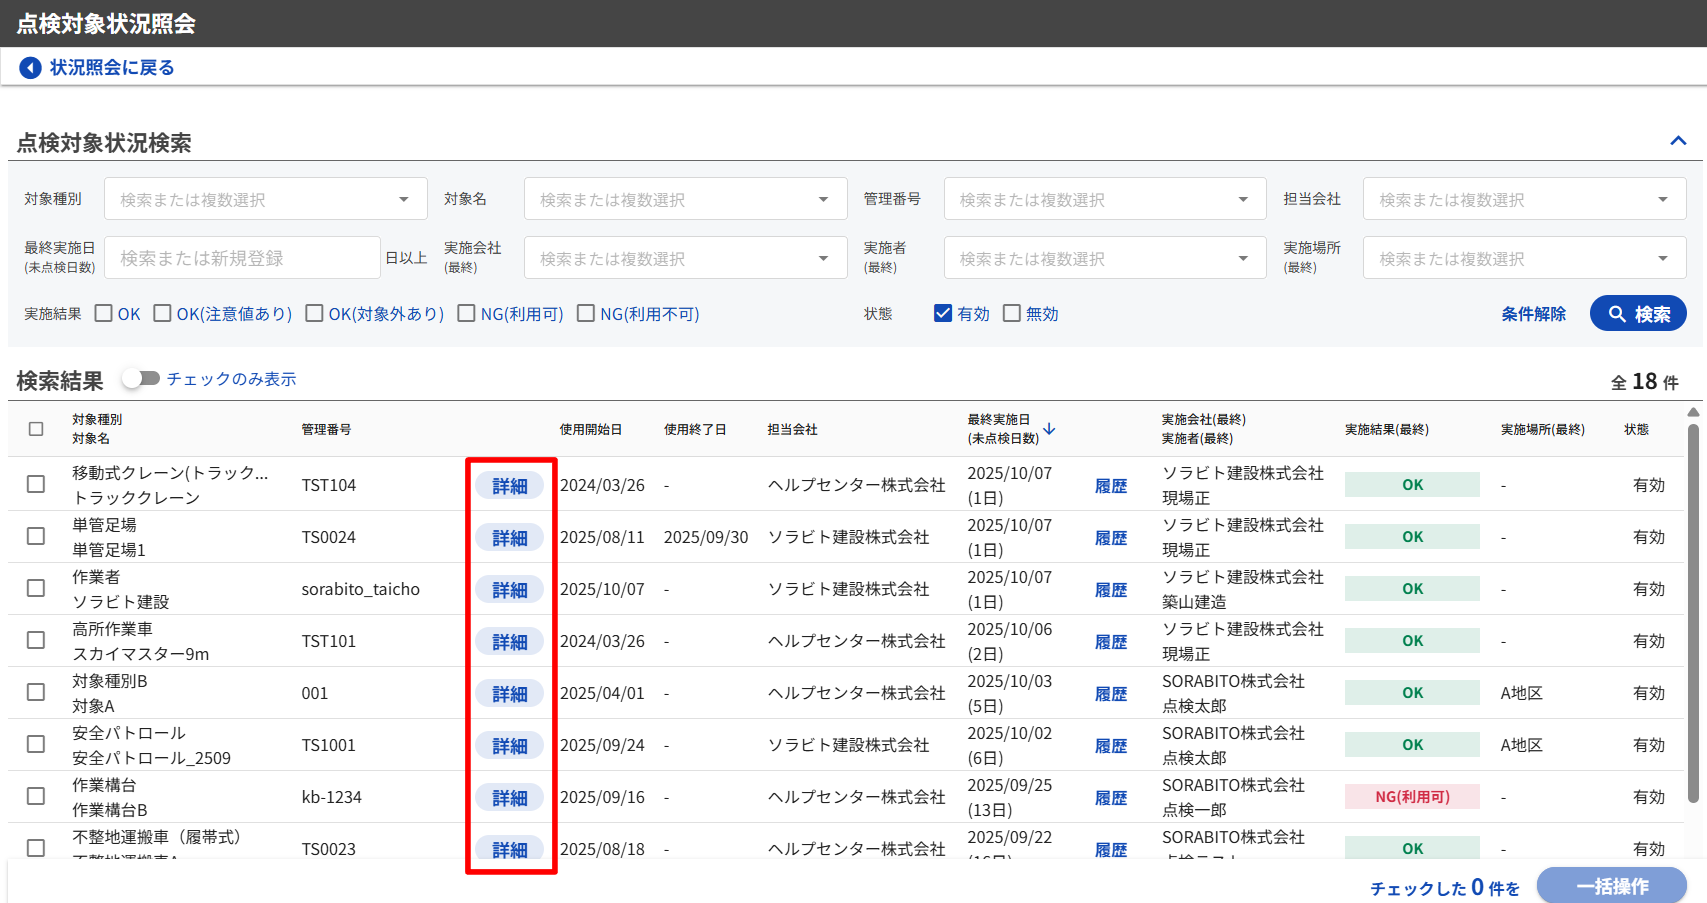Open the 対象種別 dropdown
1707x903 pixels.
point(265,200)
